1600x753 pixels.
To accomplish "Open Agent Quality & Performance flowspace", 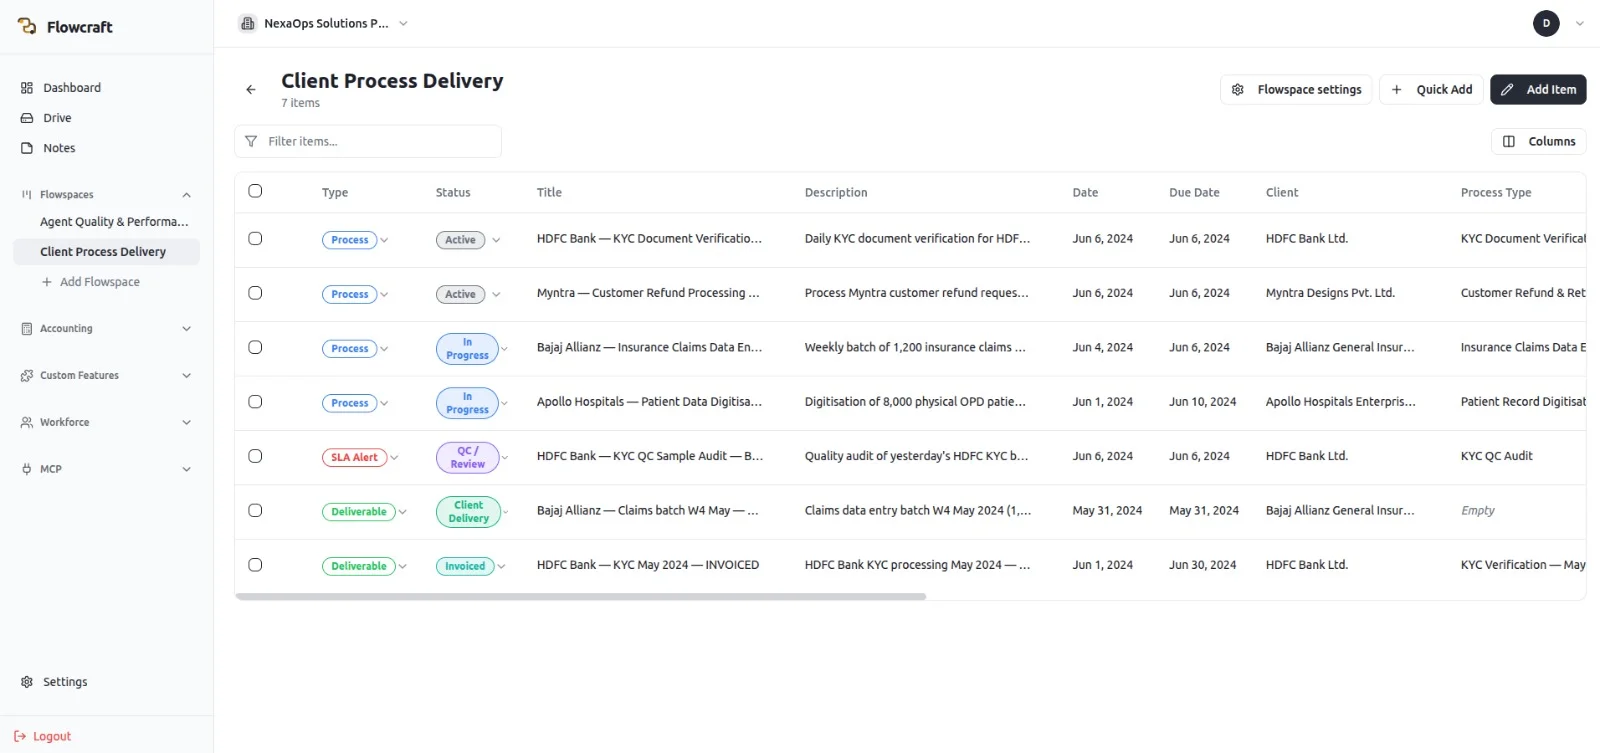I will pyautogui.click(x=114, y=222).
